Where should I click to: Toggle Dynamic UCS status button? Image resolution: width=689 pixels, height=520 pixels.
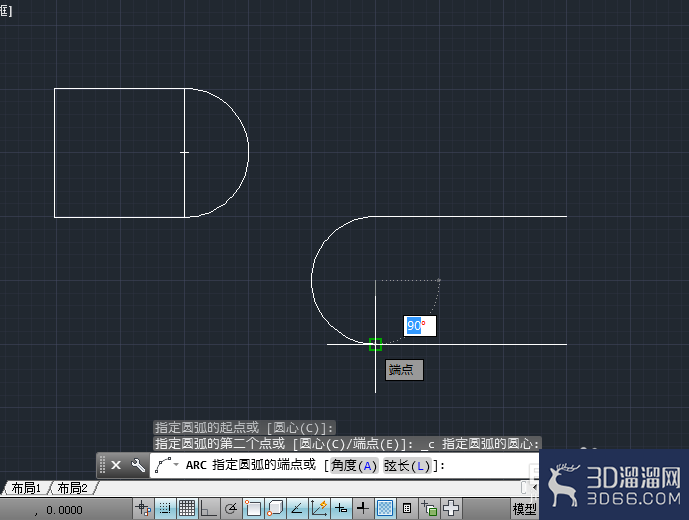point(319,509)
